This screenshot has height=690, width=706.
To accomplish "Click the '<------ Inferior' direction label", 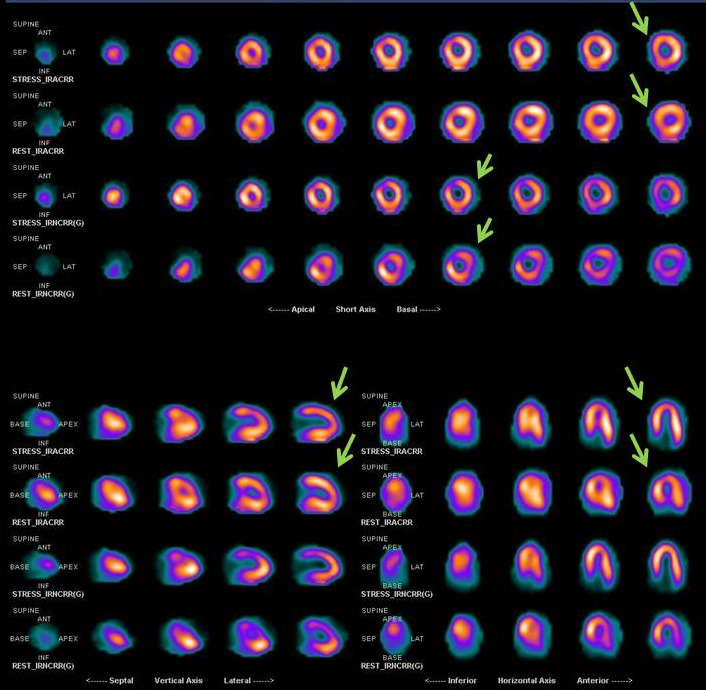I will [450, 681].
